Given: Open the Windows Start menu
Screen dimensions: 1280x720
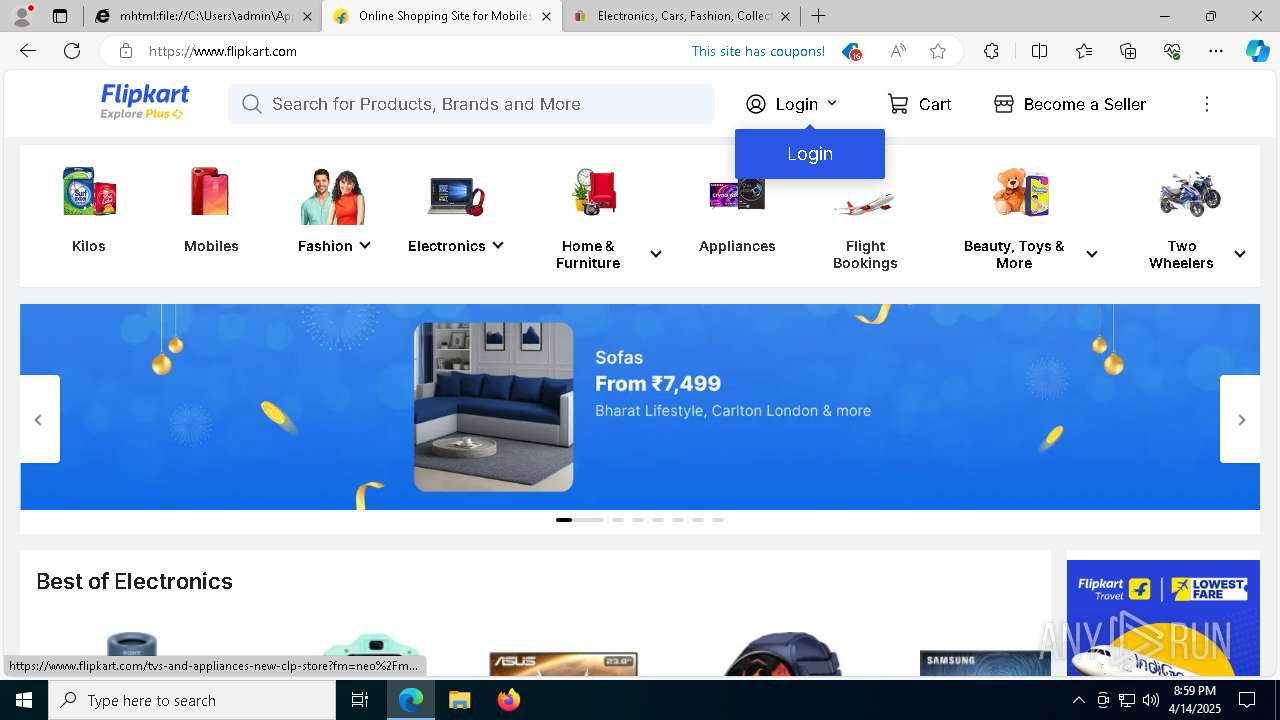Looking at the screenshot, I should click(x=24, y=700).
